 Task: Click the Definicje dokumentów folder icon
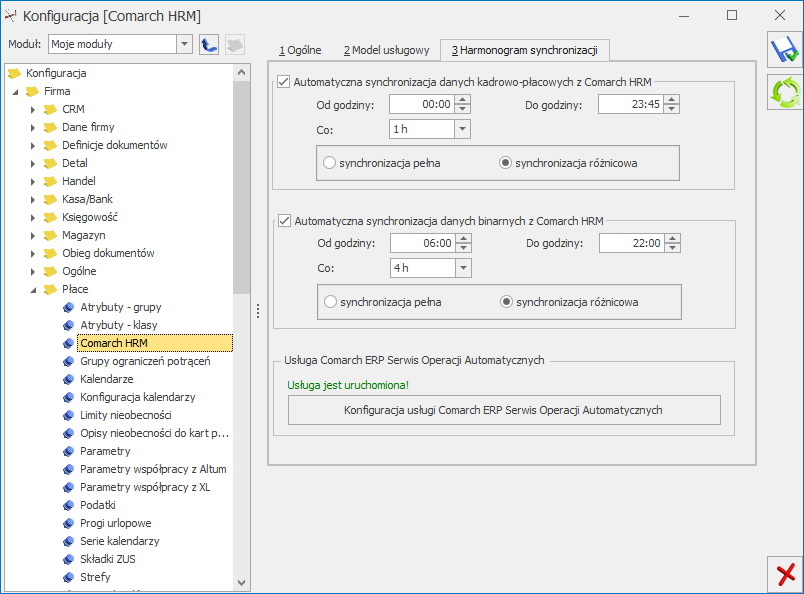[x=50, y=145]
